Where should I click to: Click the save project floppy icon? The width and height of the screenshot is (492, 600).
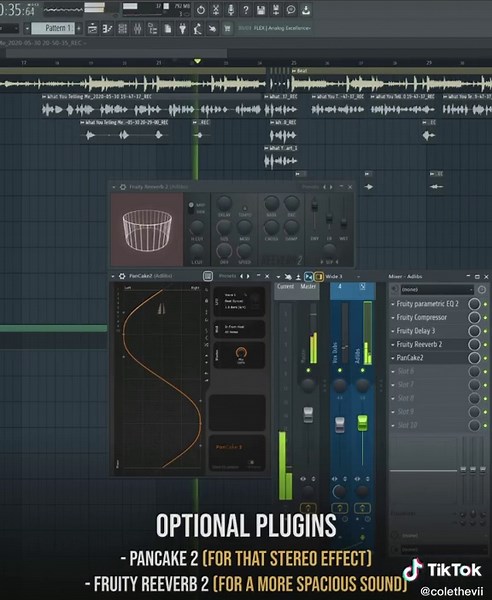point(261,10)
